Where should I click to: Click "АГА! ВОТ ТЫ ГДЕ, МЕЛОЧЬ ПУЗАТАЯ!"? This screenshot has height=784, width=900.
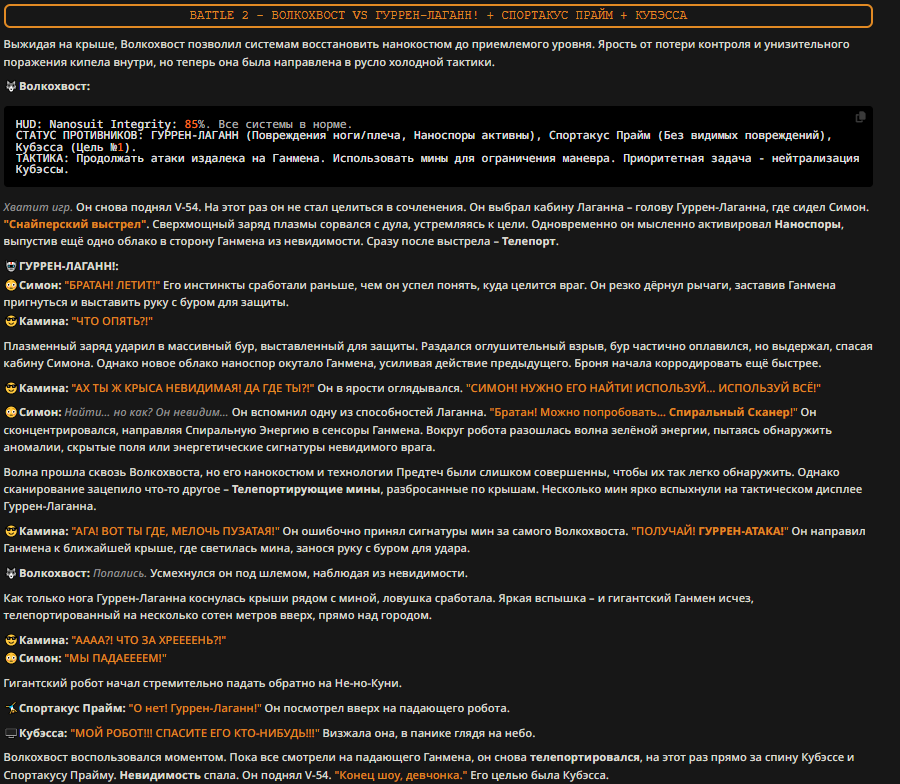click(175, 531)
